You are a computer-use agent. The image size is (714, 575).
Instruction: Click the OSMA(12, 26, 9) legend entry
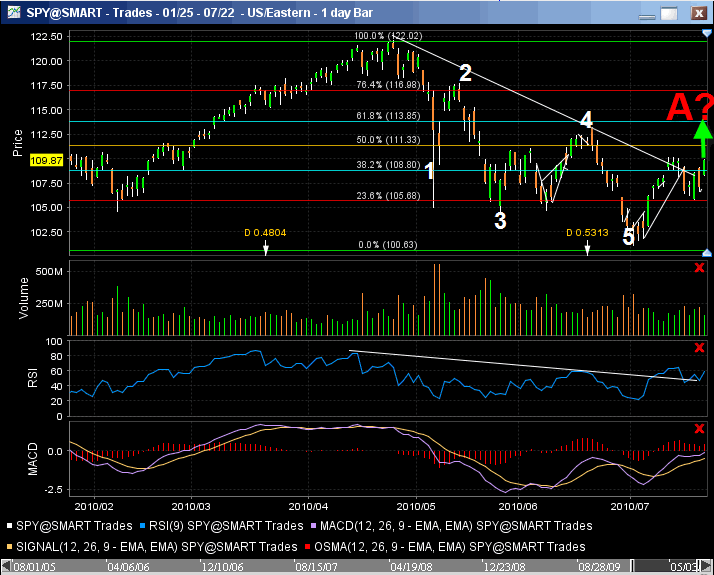[x=445, y=547]
